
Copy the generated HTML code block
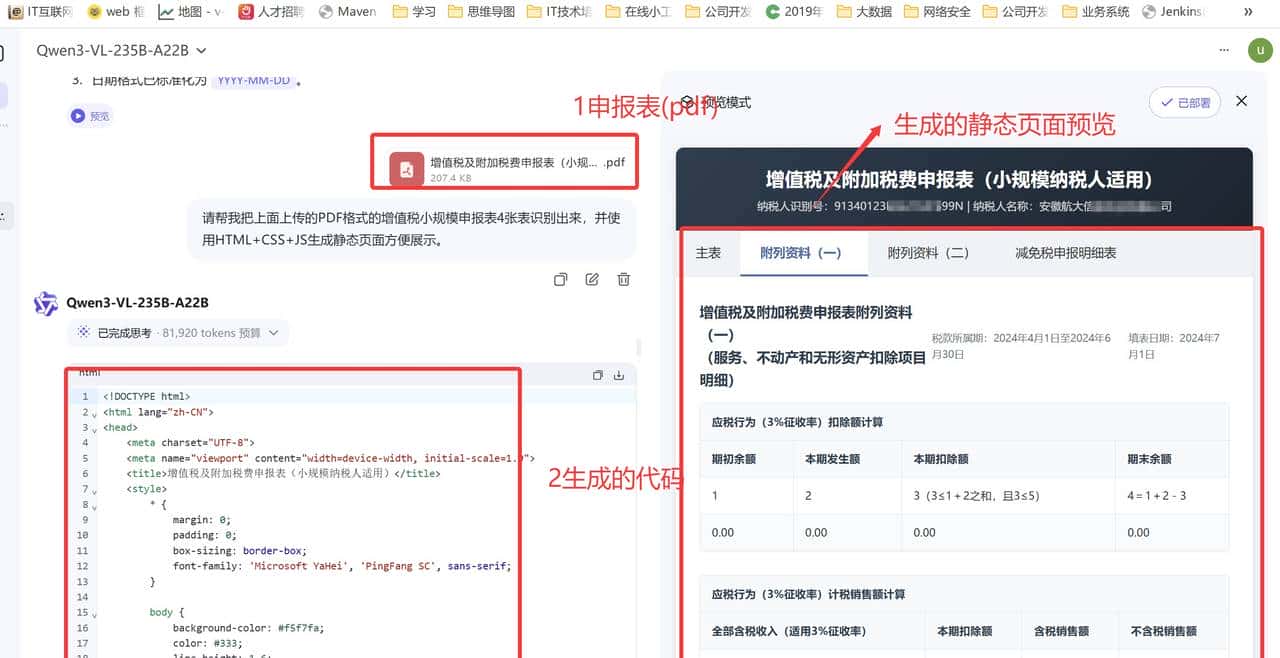pos(597,374)
